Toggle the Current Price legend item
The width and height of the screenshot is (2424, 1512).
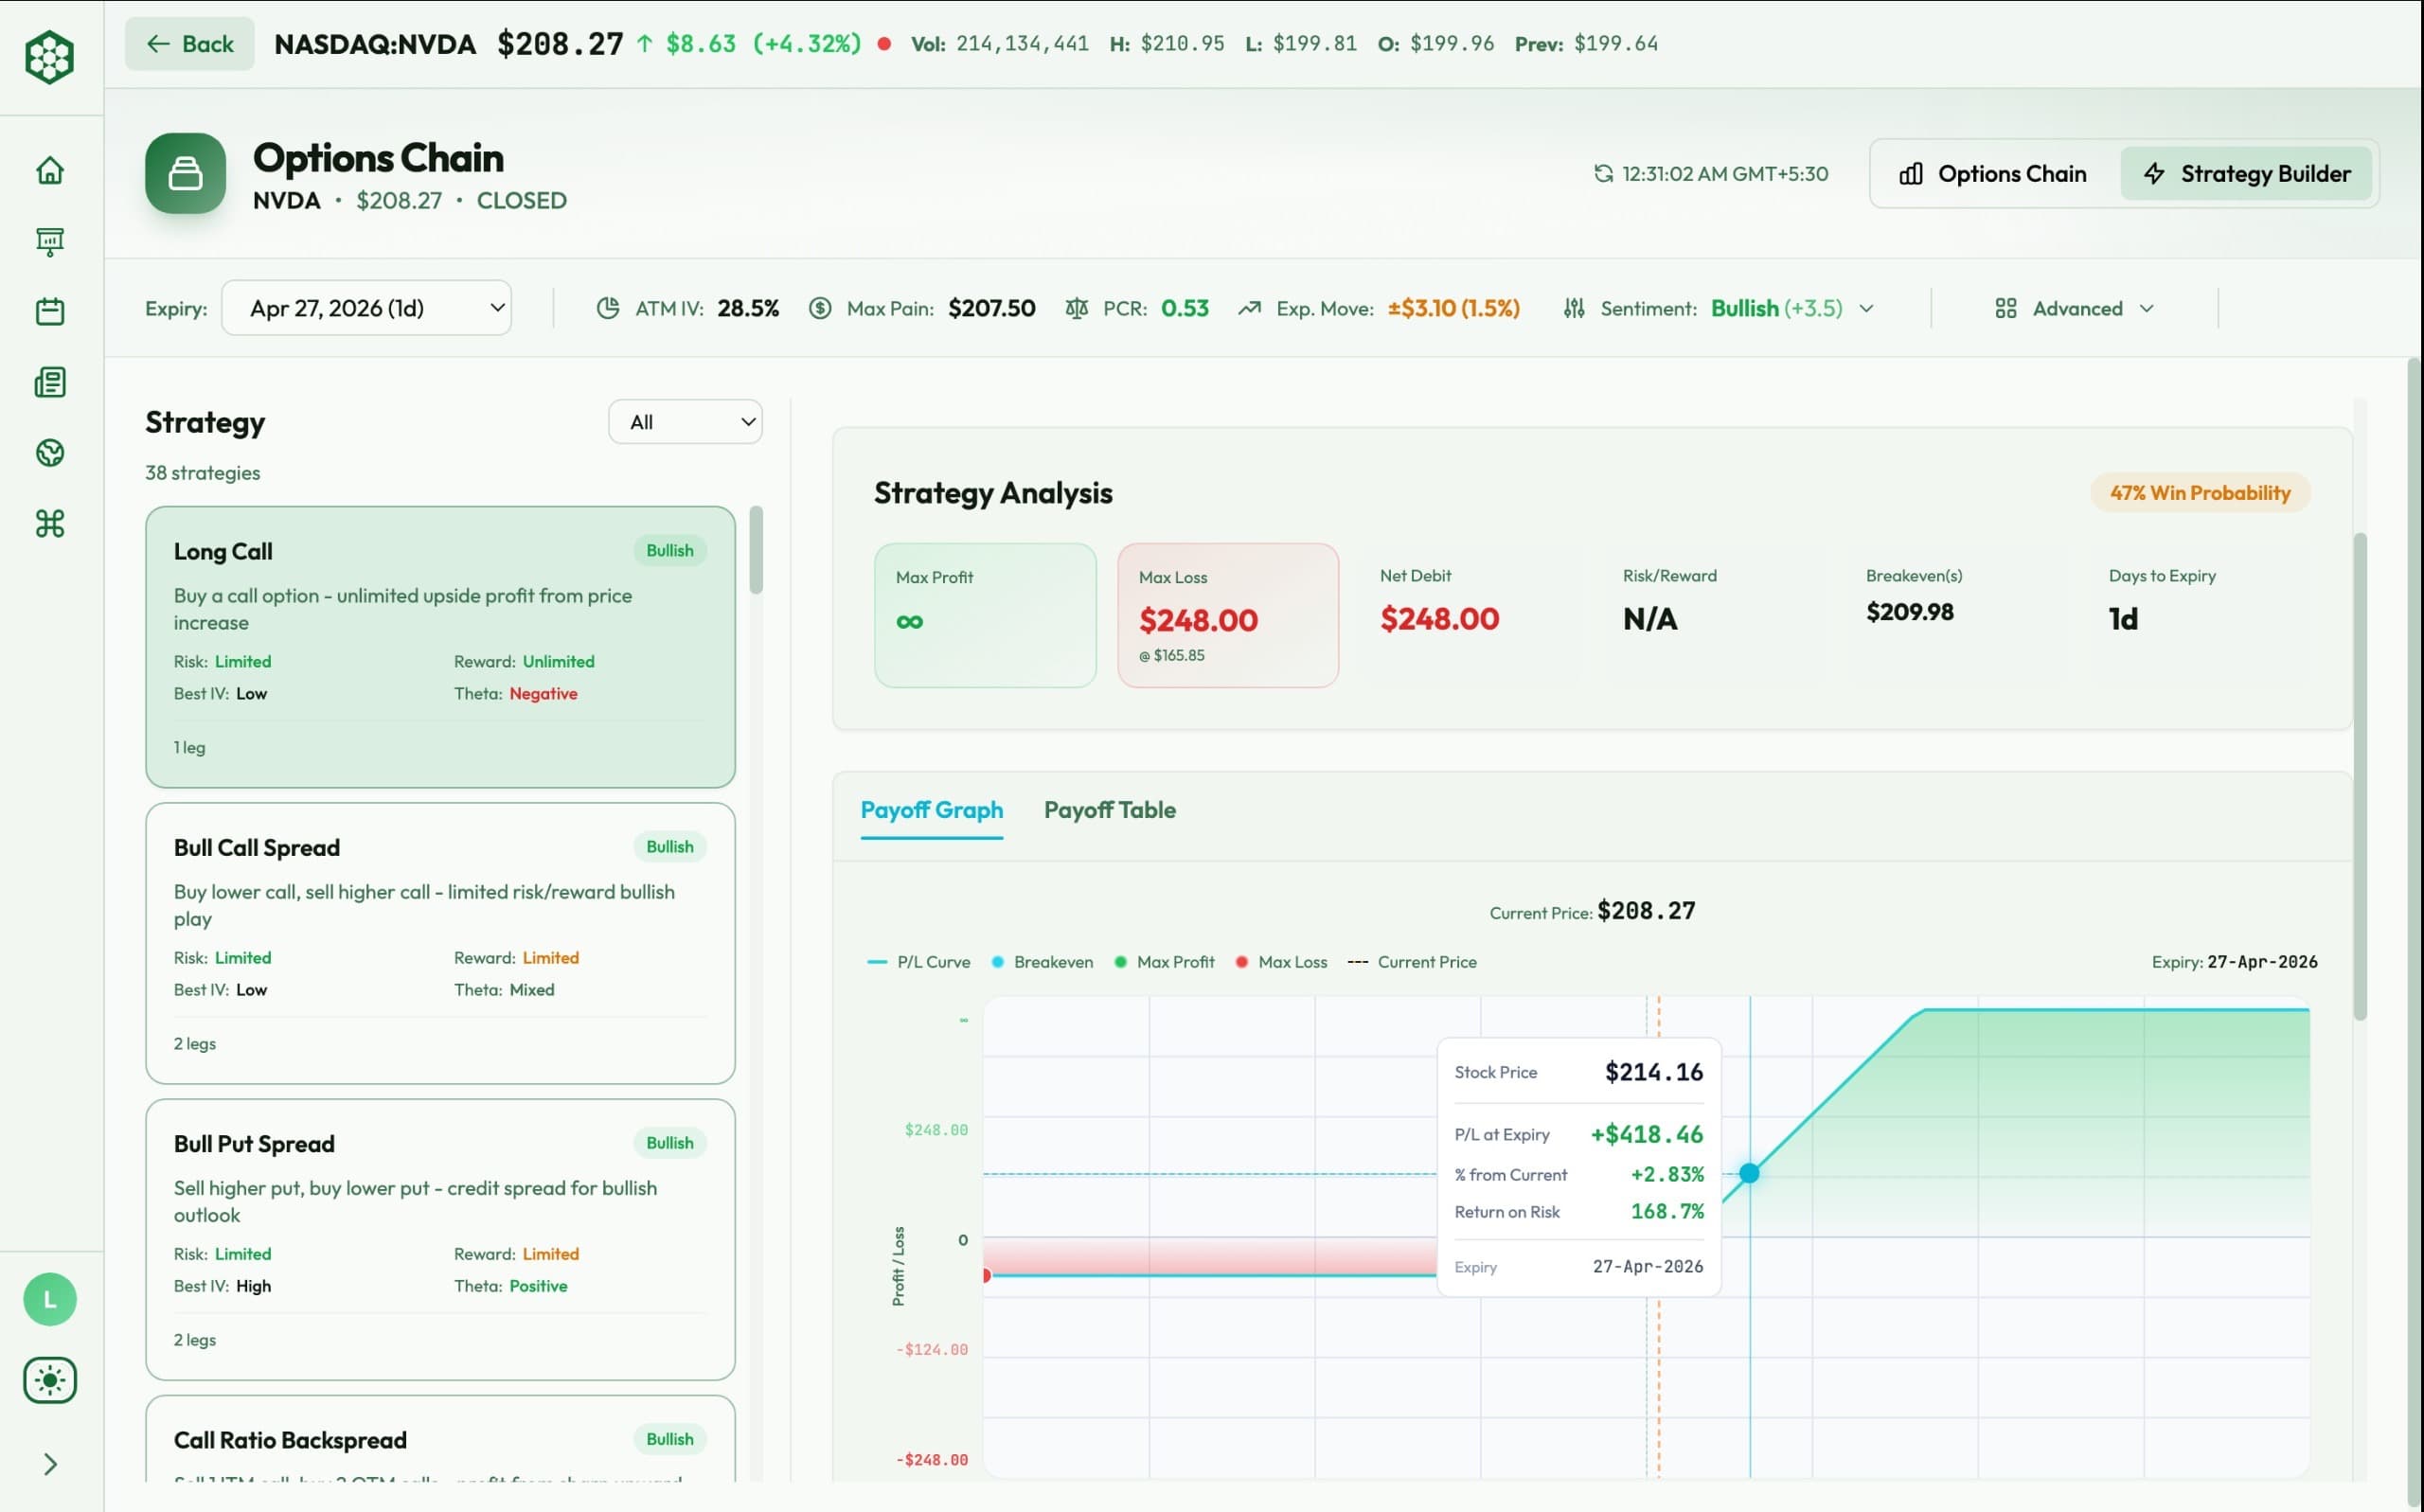pyautogui.click(x=1411, y=962)
